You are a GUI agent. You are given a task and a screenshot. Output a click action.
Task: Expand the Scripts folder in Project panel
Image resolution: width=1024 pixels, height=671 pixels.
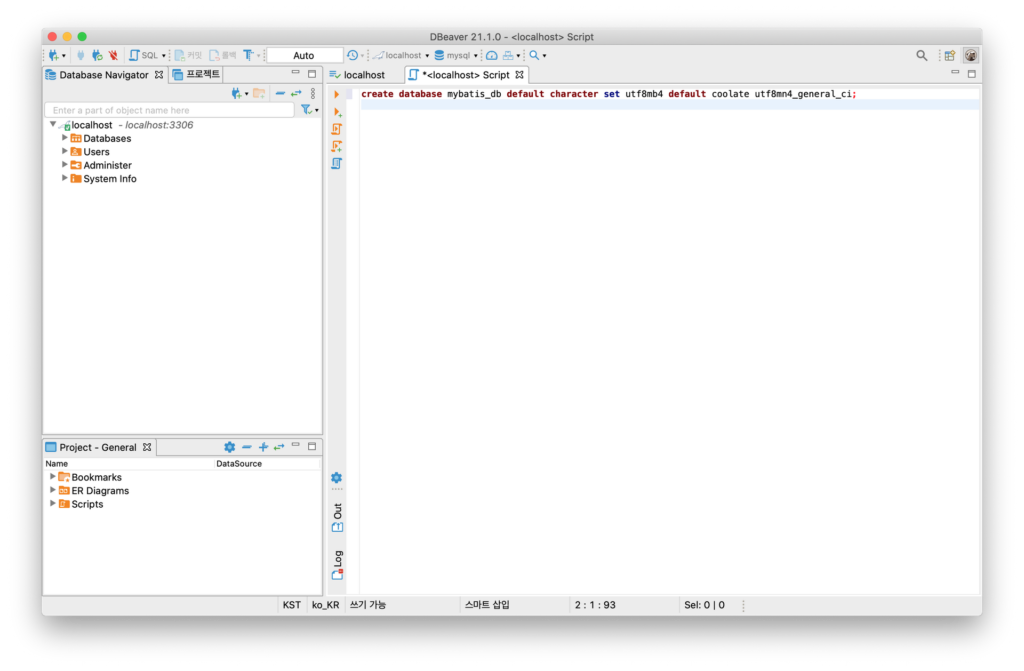tap(53, 504)
